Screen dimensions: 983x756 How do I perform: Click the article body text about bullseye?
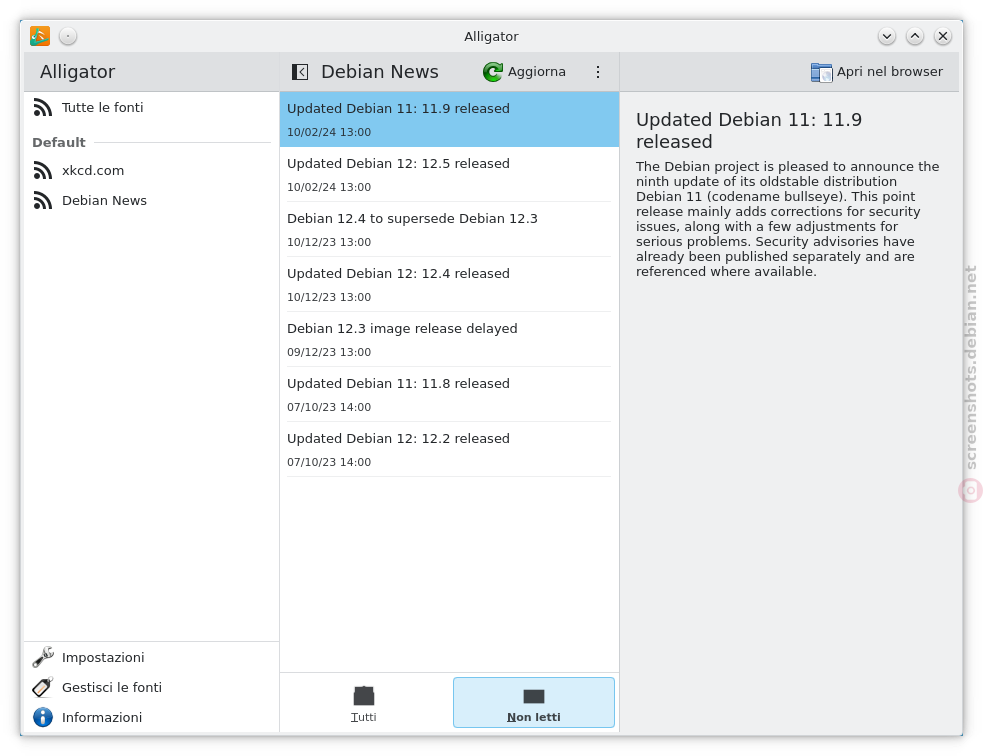(787, 219)
